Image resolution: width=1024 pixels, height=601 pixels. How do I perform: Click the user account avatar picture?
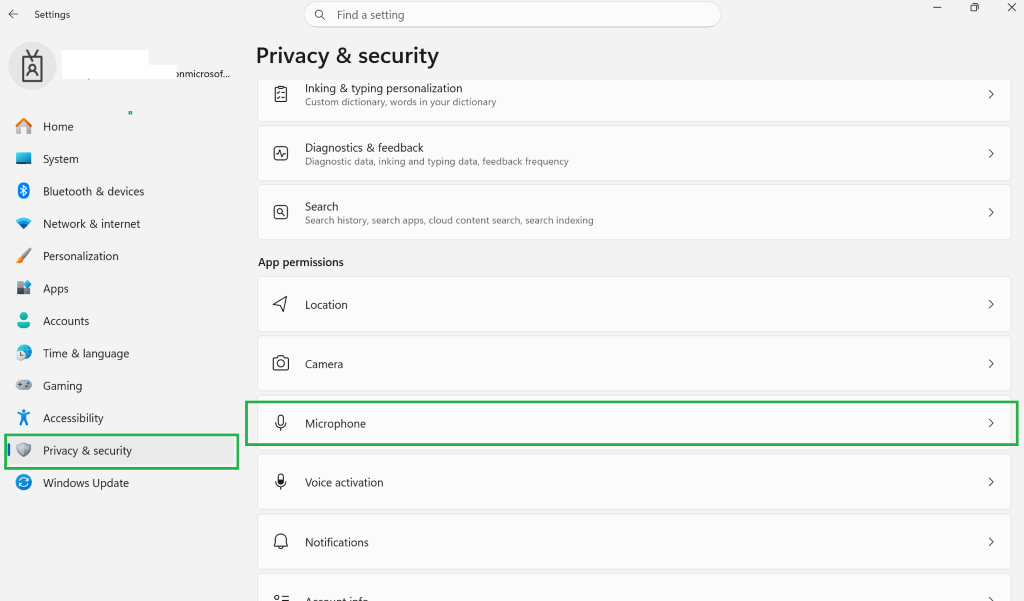32,66
